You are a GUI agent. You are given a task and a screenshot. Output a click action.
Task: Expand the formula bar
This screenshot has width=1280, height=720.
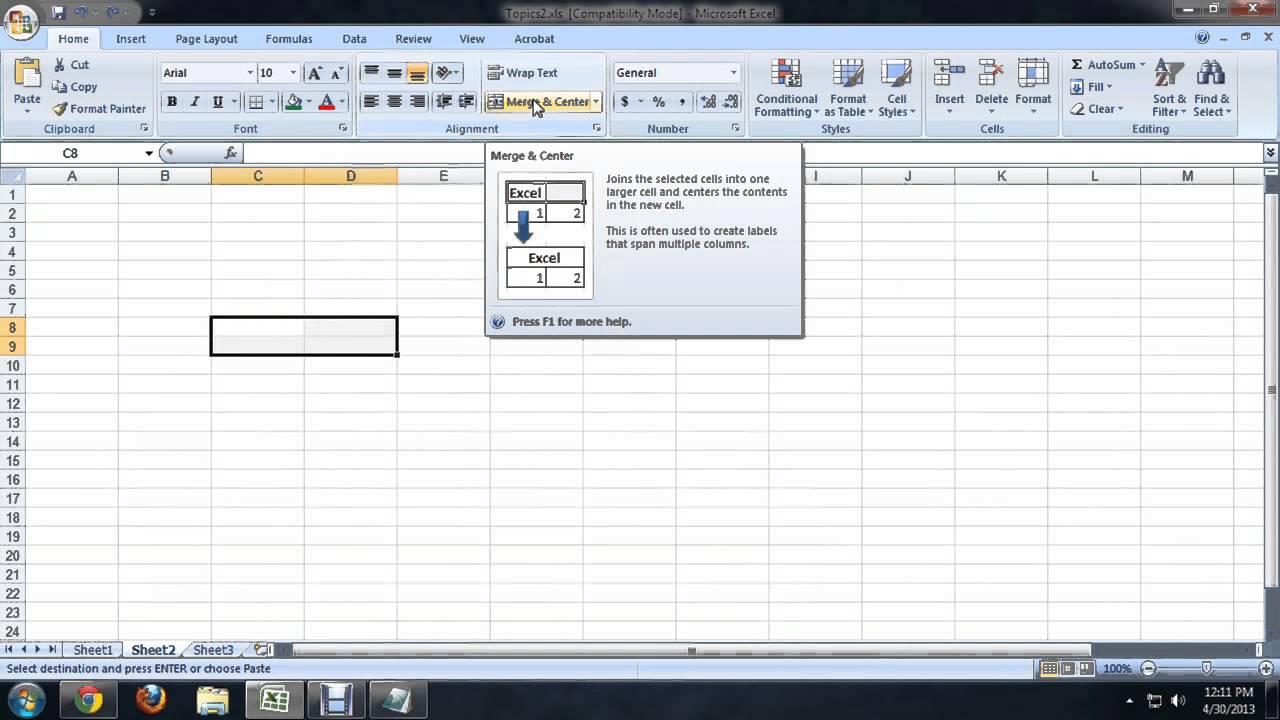(1270, 153)
